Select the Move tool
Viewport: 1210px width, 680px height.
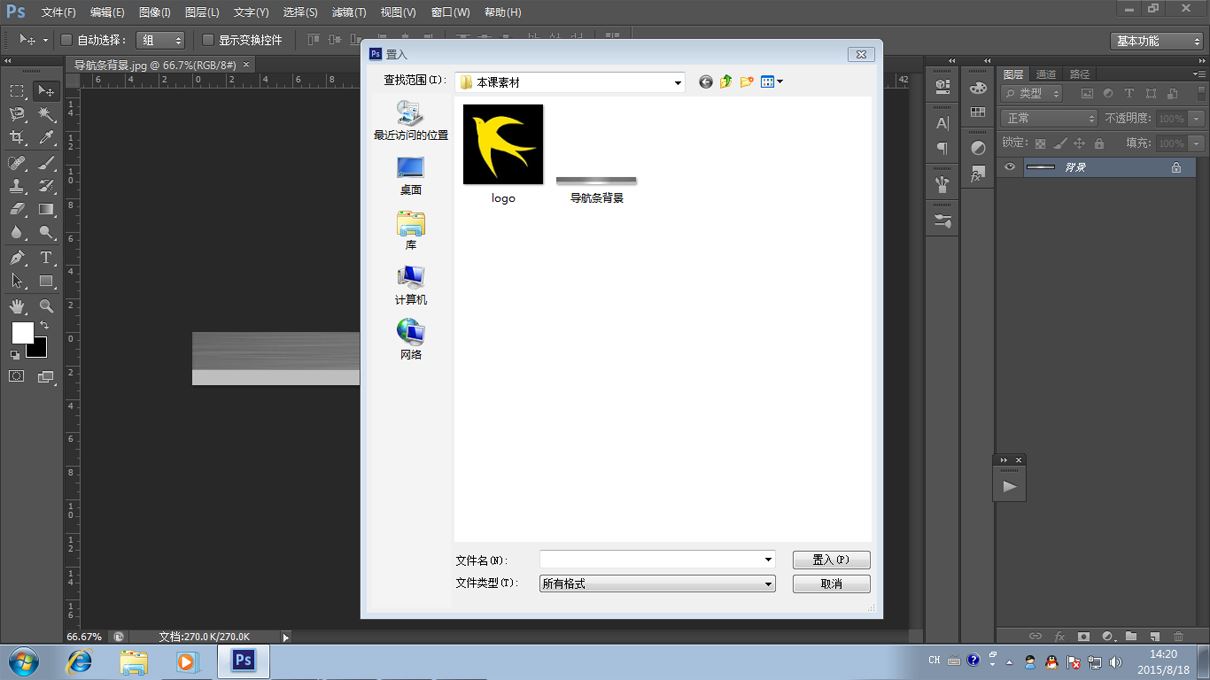click(x=46, y=91)
